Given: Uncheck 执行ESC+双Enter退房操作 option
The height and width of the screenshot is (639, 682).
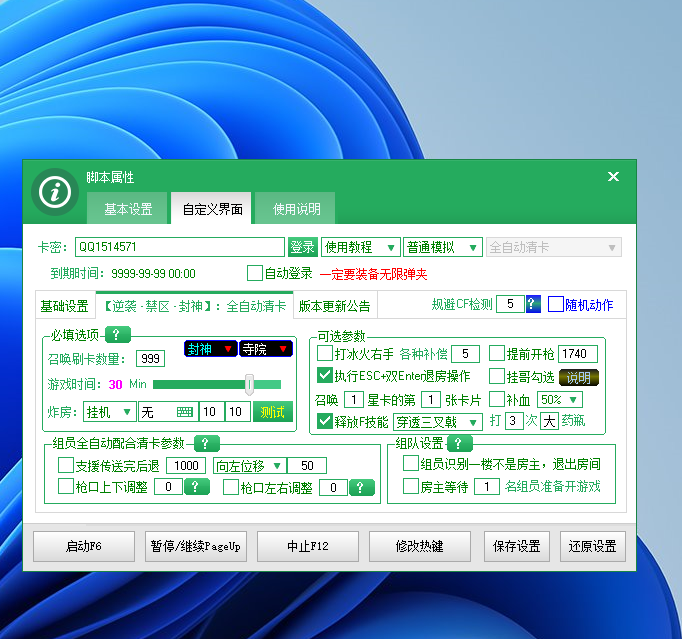Looking at the screenshot, I should tap(325, 376).
